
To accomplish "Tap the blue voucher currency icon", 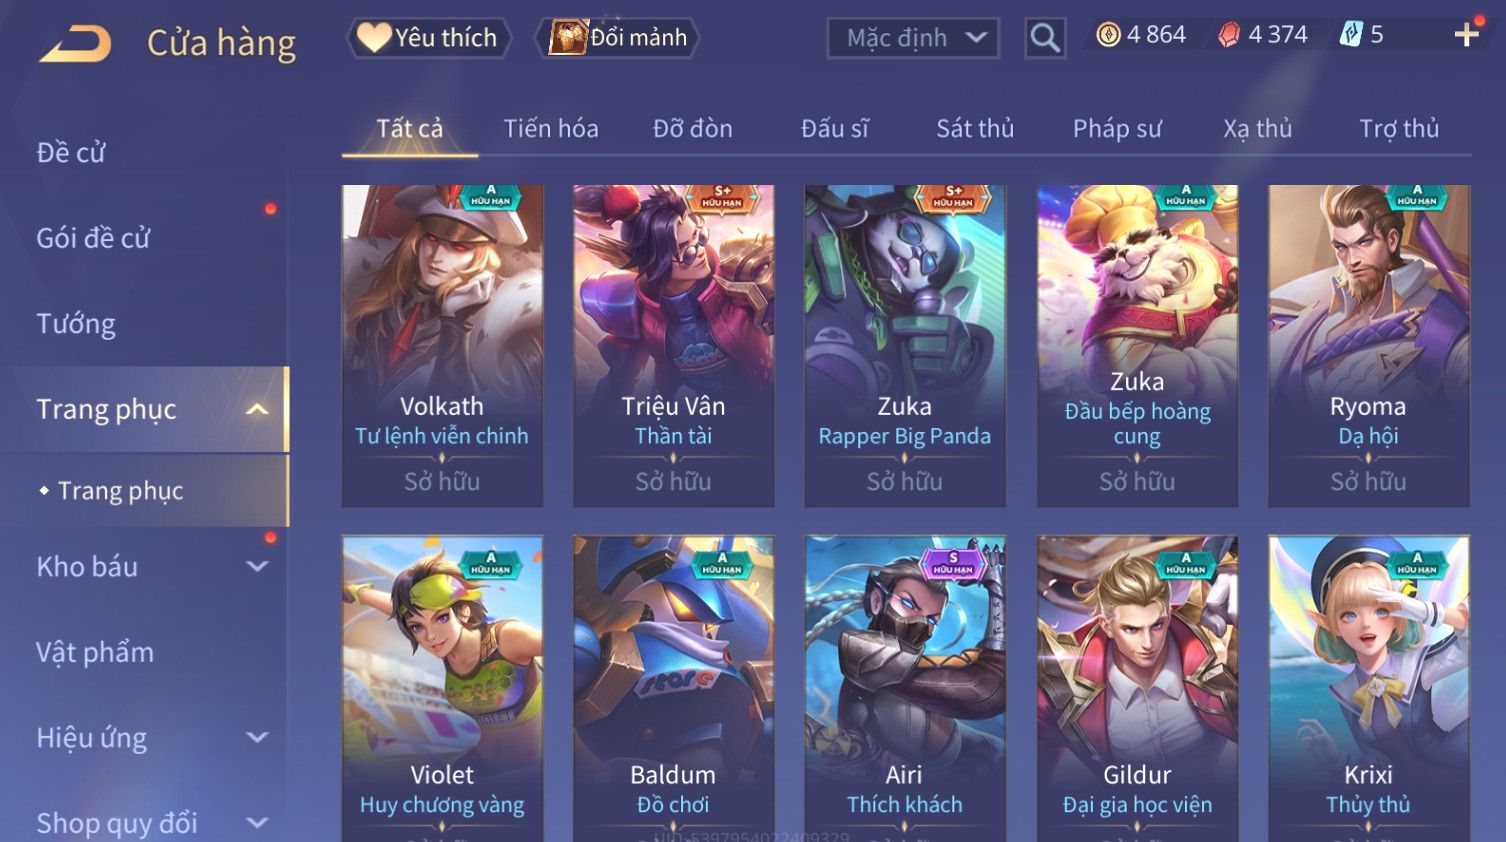I will click(1351, 35).
